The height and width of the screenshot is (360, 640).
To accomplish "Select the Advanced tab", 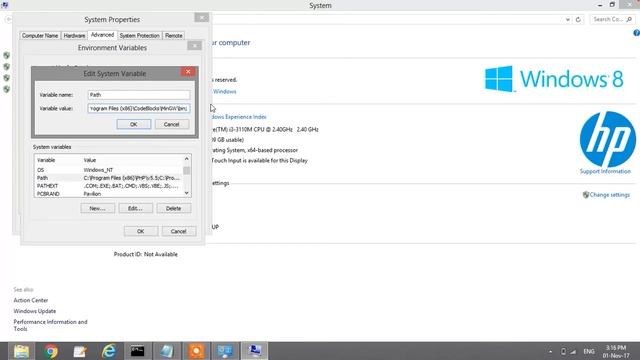I will (102, 35).
